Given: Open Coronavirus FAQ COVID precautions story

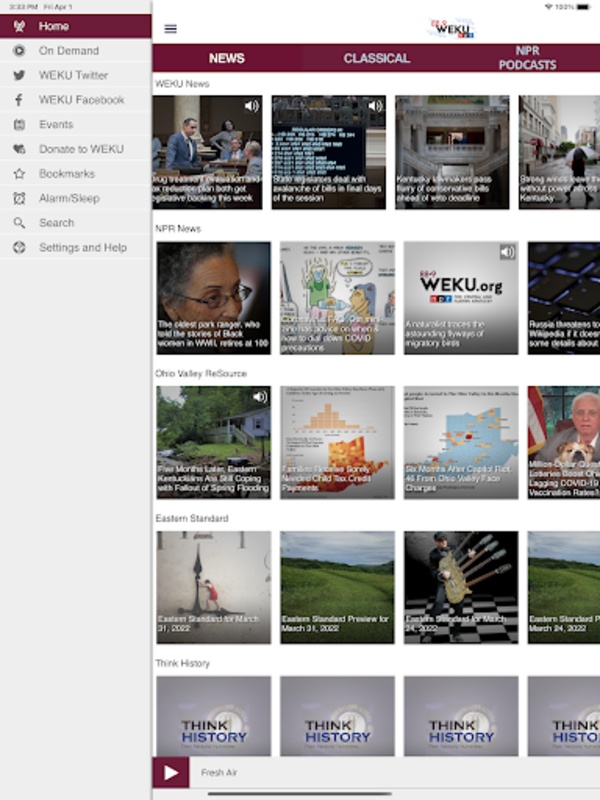Looking at the screenshot, I should click(337, 298).
